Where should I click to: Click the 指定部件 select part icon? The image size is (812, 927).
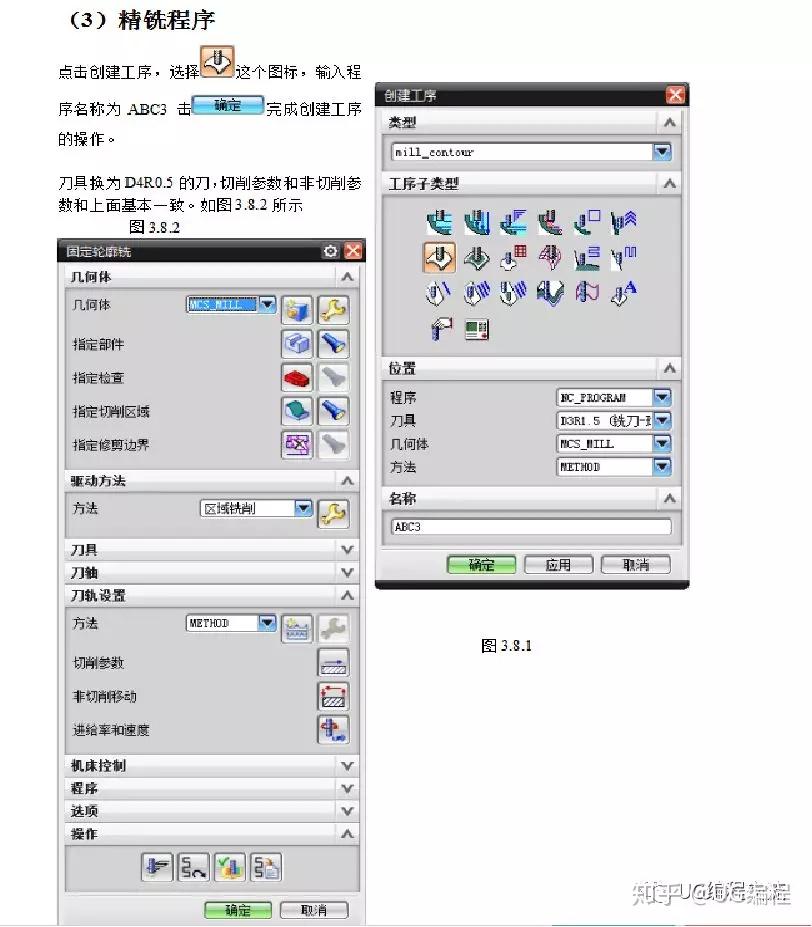tap(297, 343)
